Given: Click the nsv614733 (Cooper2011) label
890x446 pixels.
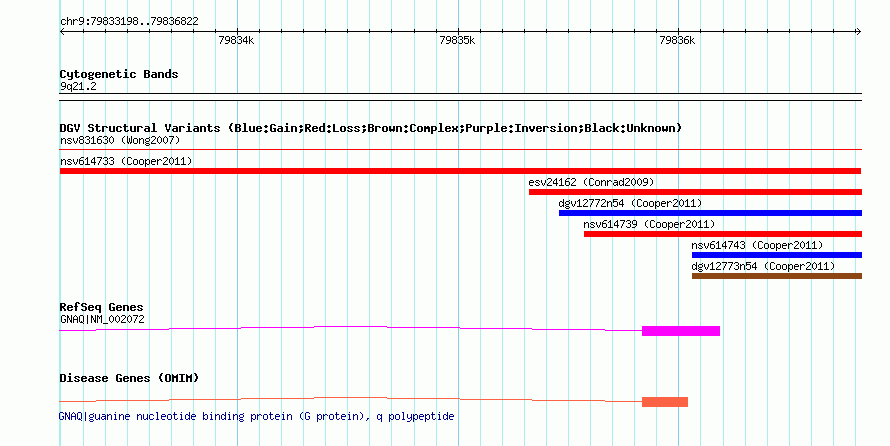Looking at the screenshot, I should pos(126,161).
